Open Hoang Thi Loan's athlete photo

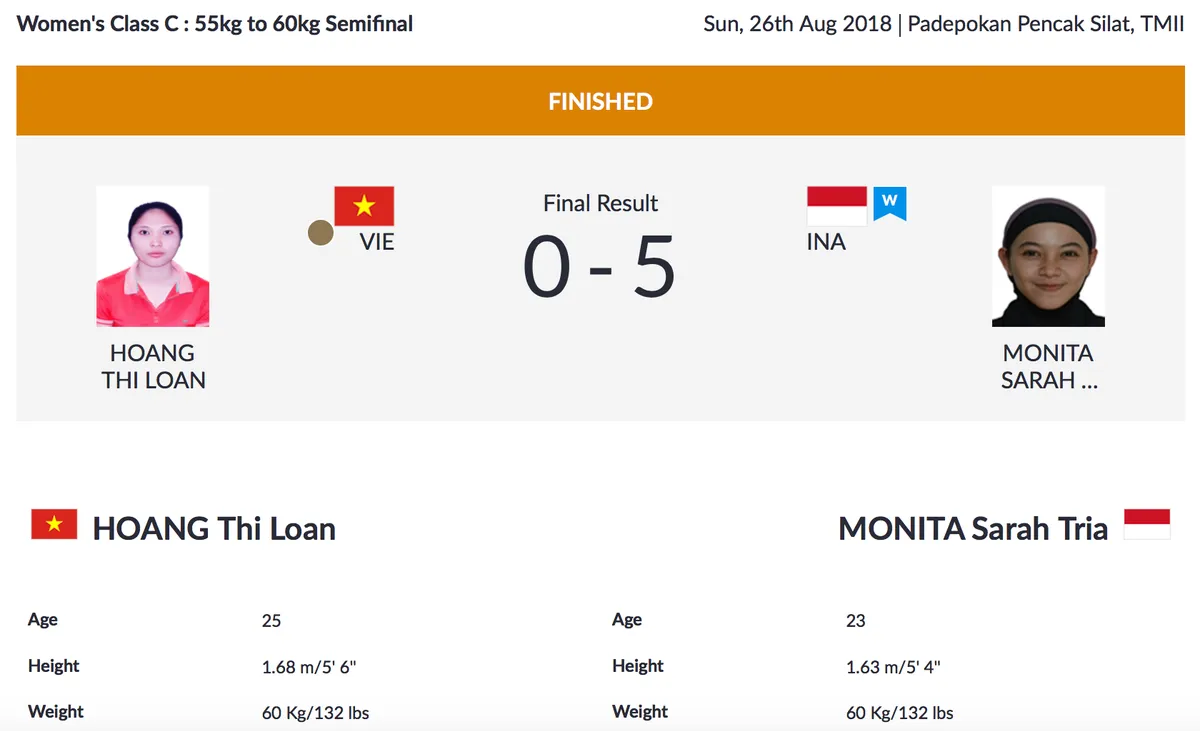coord(153,256)
